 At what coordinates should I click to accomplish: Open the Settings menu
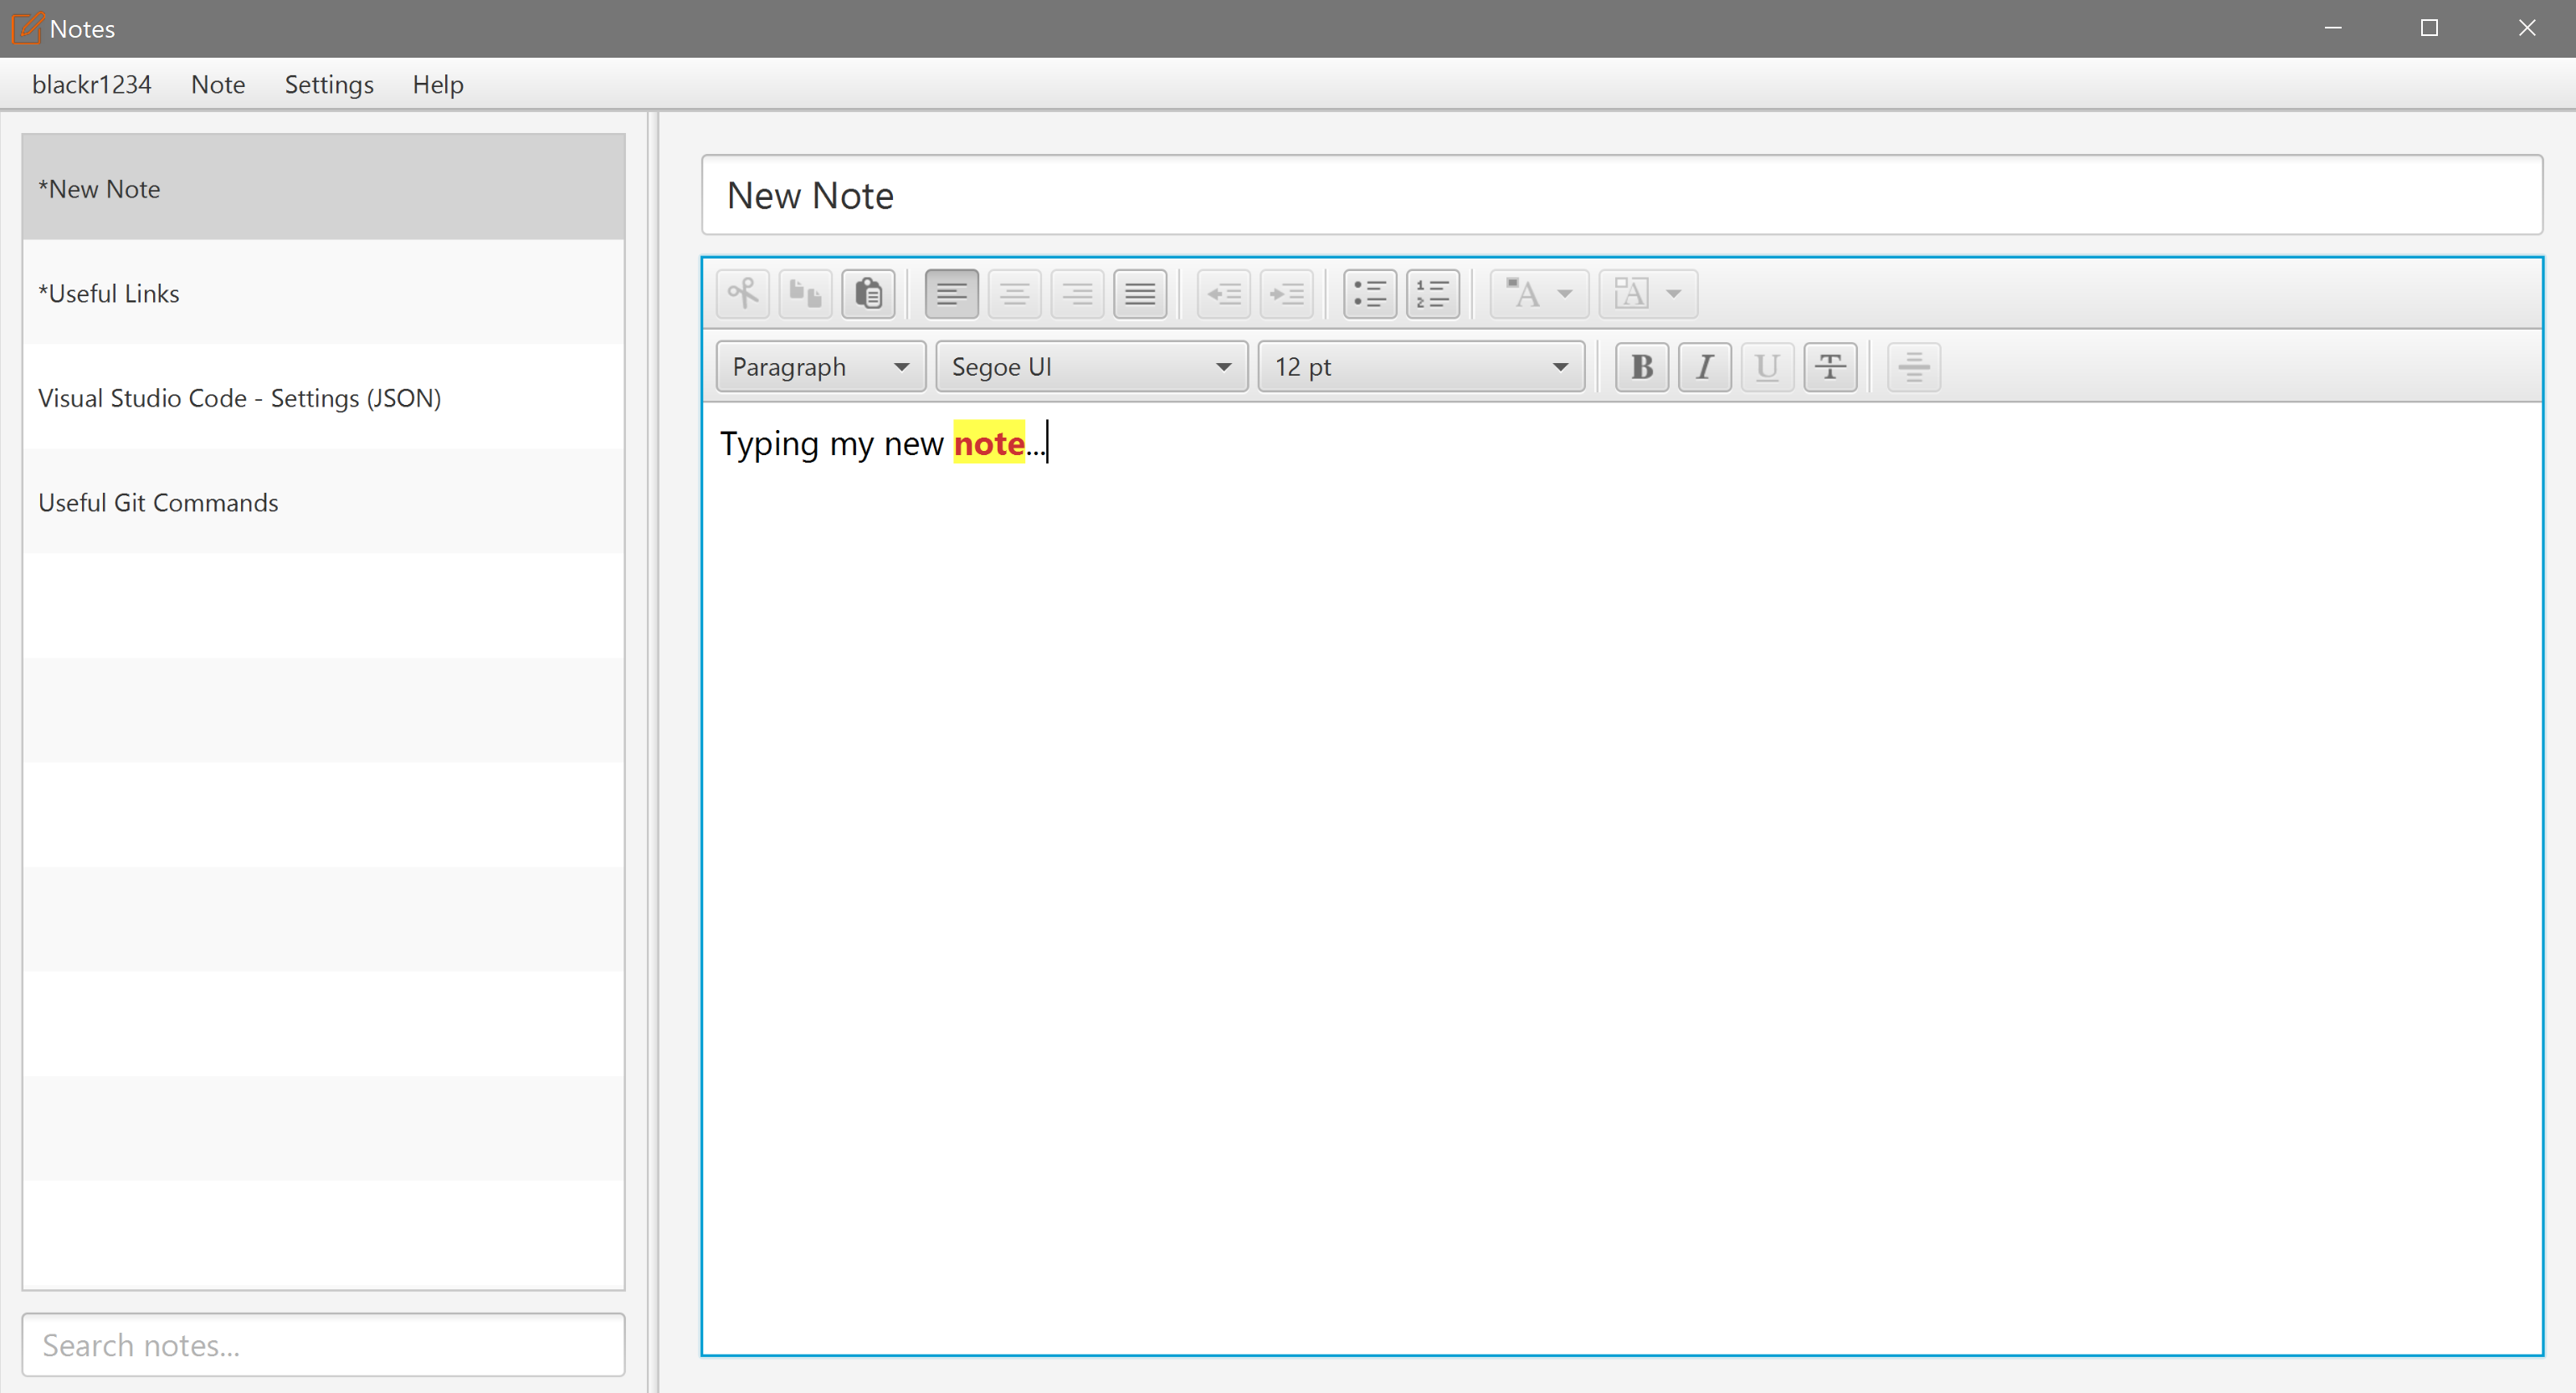point(329,84)
